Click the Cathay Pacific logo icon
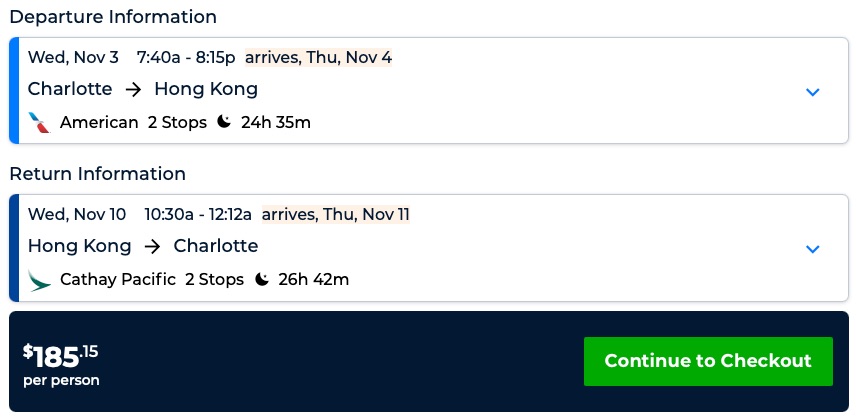856x417 pixels. [x=40, y=280]
